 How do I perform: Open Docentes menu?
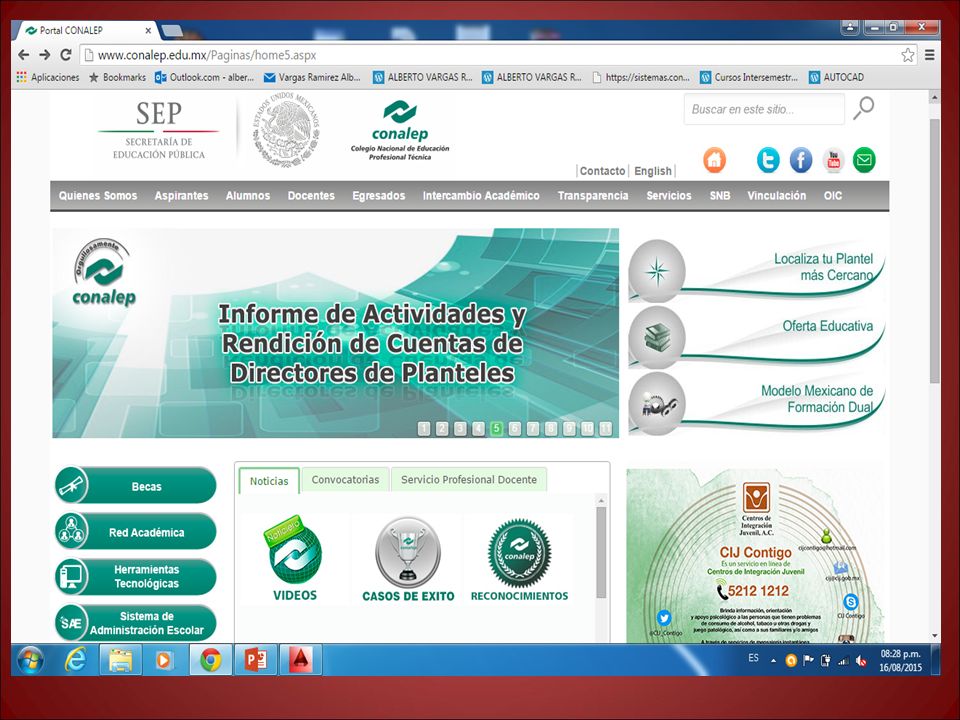pyautogui.click(x=311, y=196)
